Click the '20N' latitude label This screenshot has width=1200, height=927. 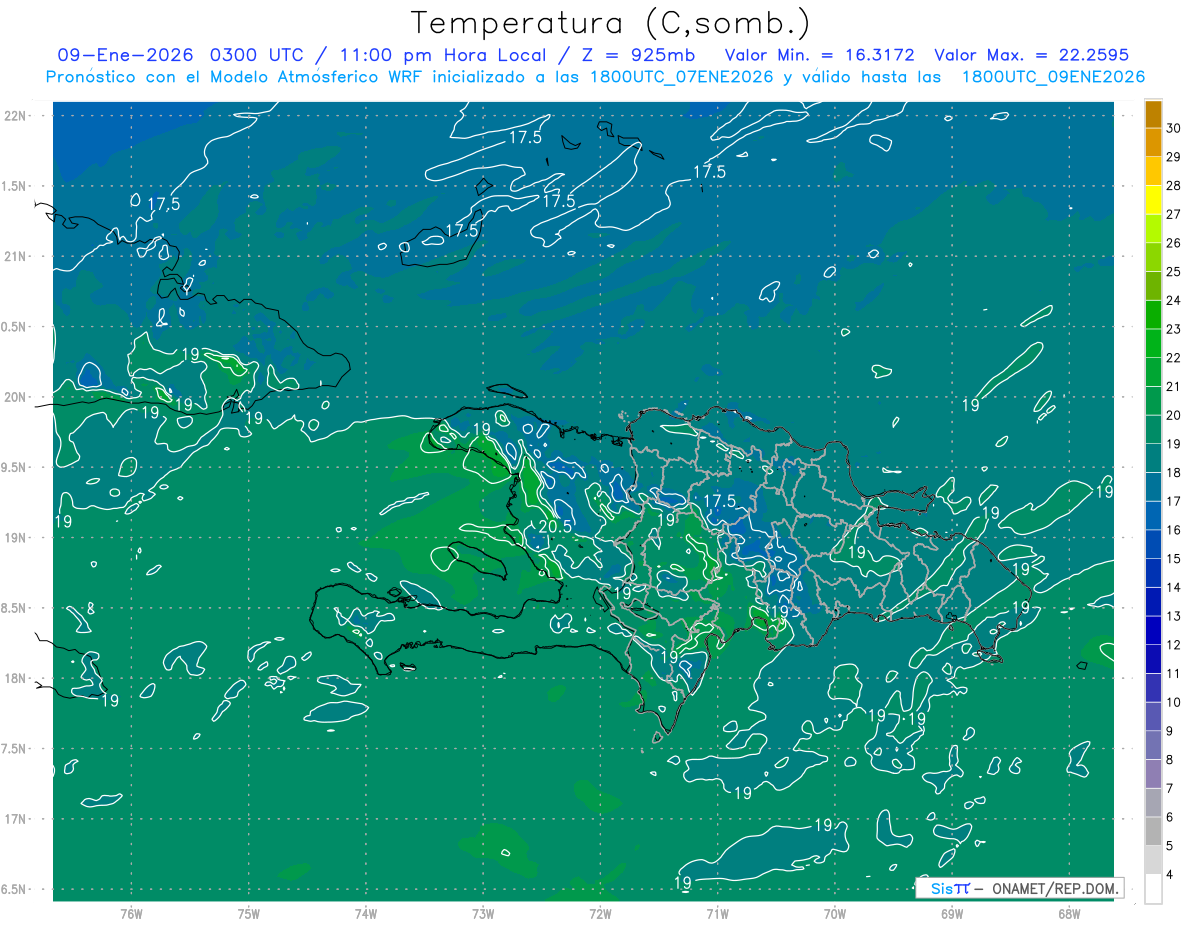(x=14, y=397)
